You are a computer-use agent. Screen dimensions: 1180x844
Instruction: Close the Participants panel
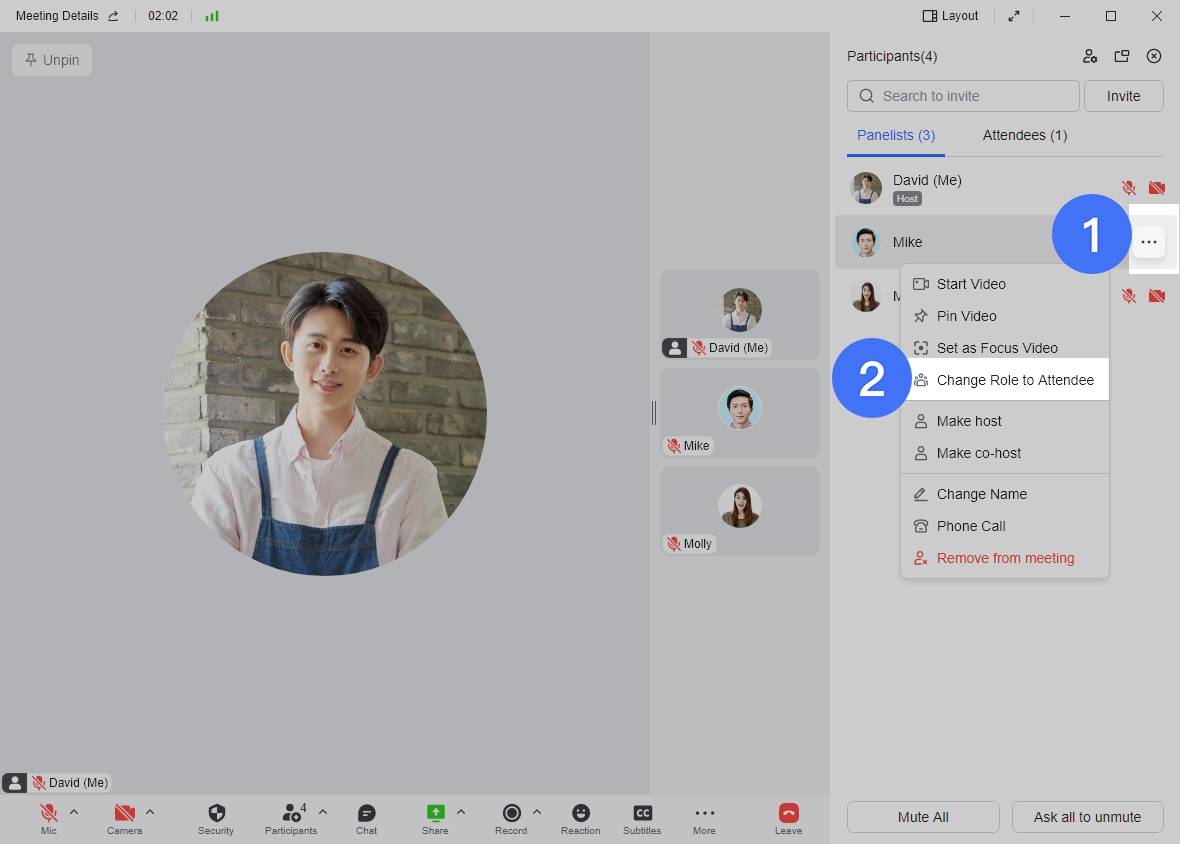click(x=1154, y=56)
